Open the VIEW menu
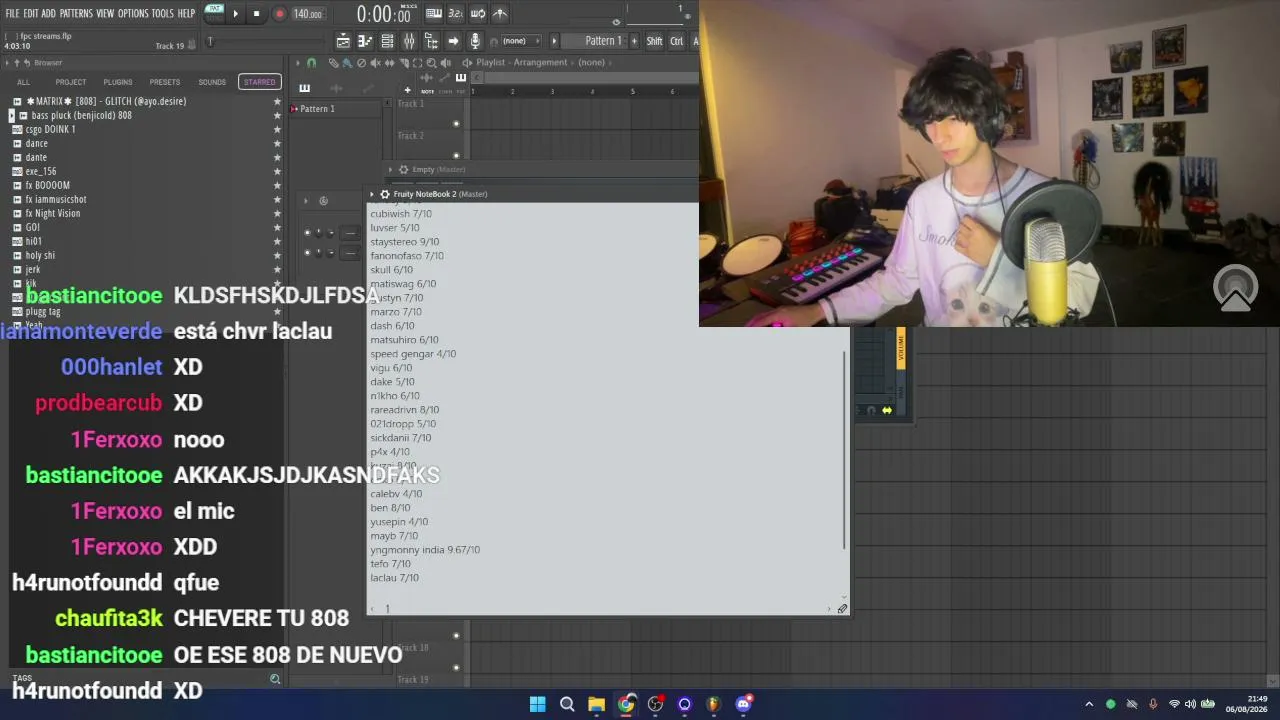This screenshot has height=720, width=1280. 105,14
